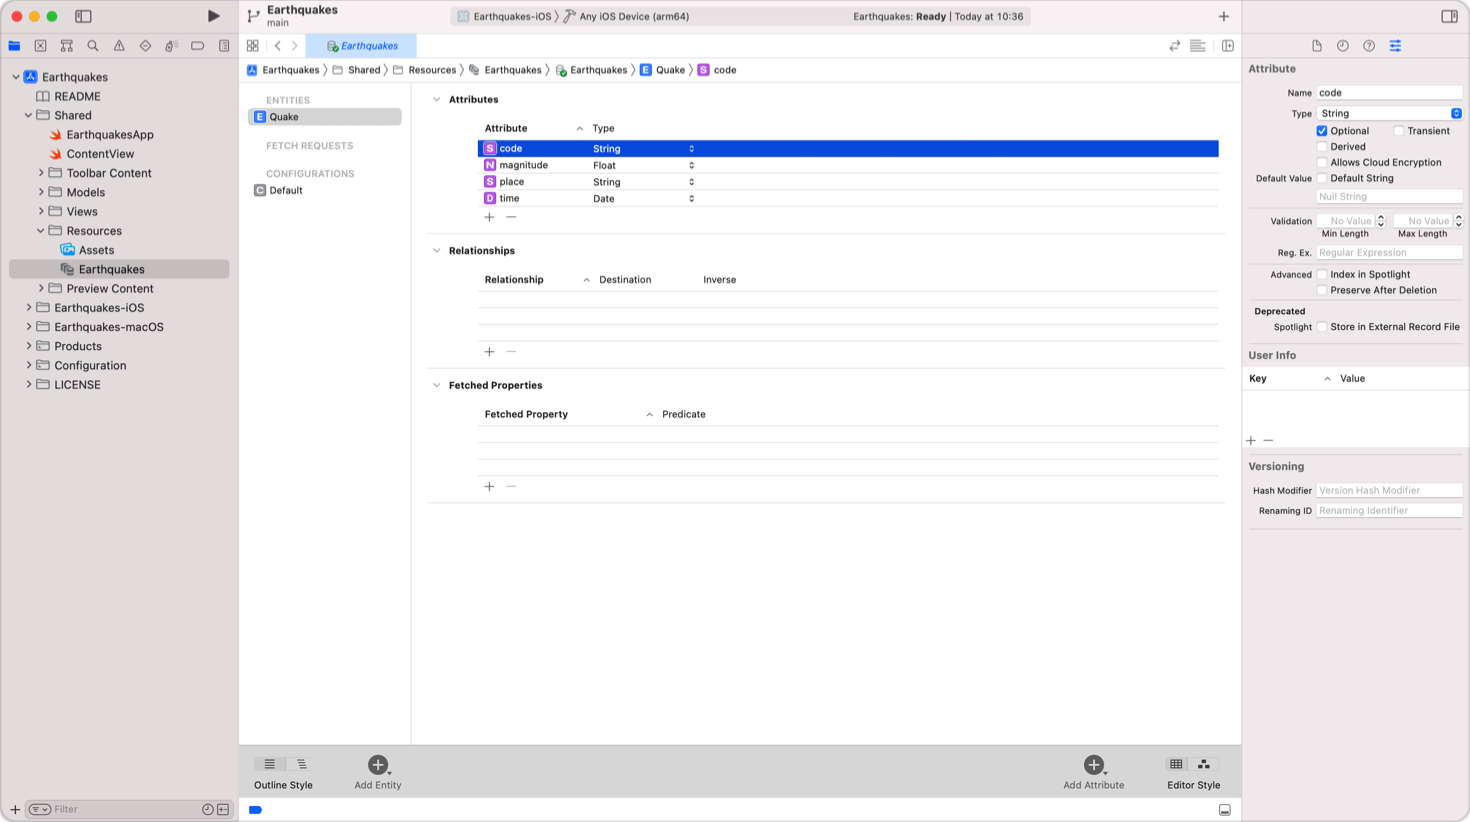Viewport: 1470px width, 822px height.
Task: Add a new relationship with plus
Action: pos(489,352)
